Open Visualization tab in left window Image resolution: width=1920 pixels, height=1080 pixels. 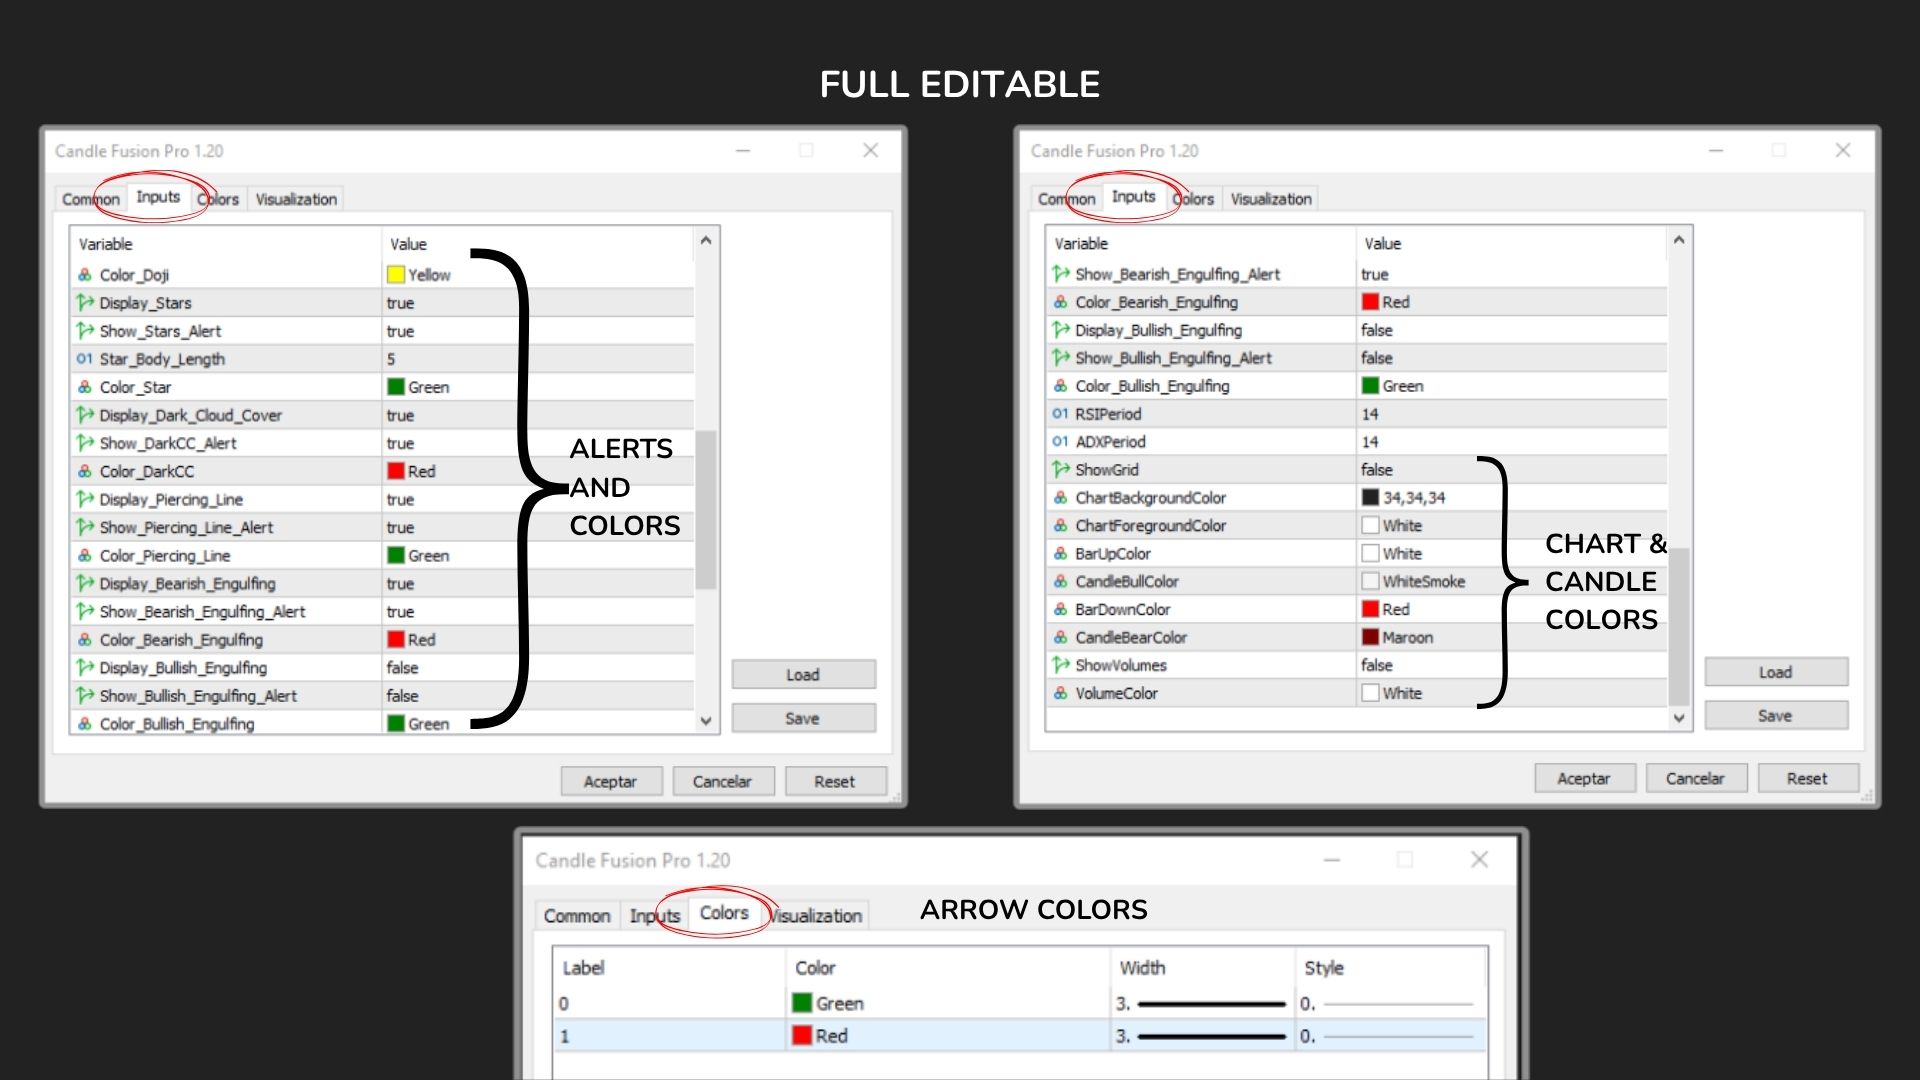[296, 199]
